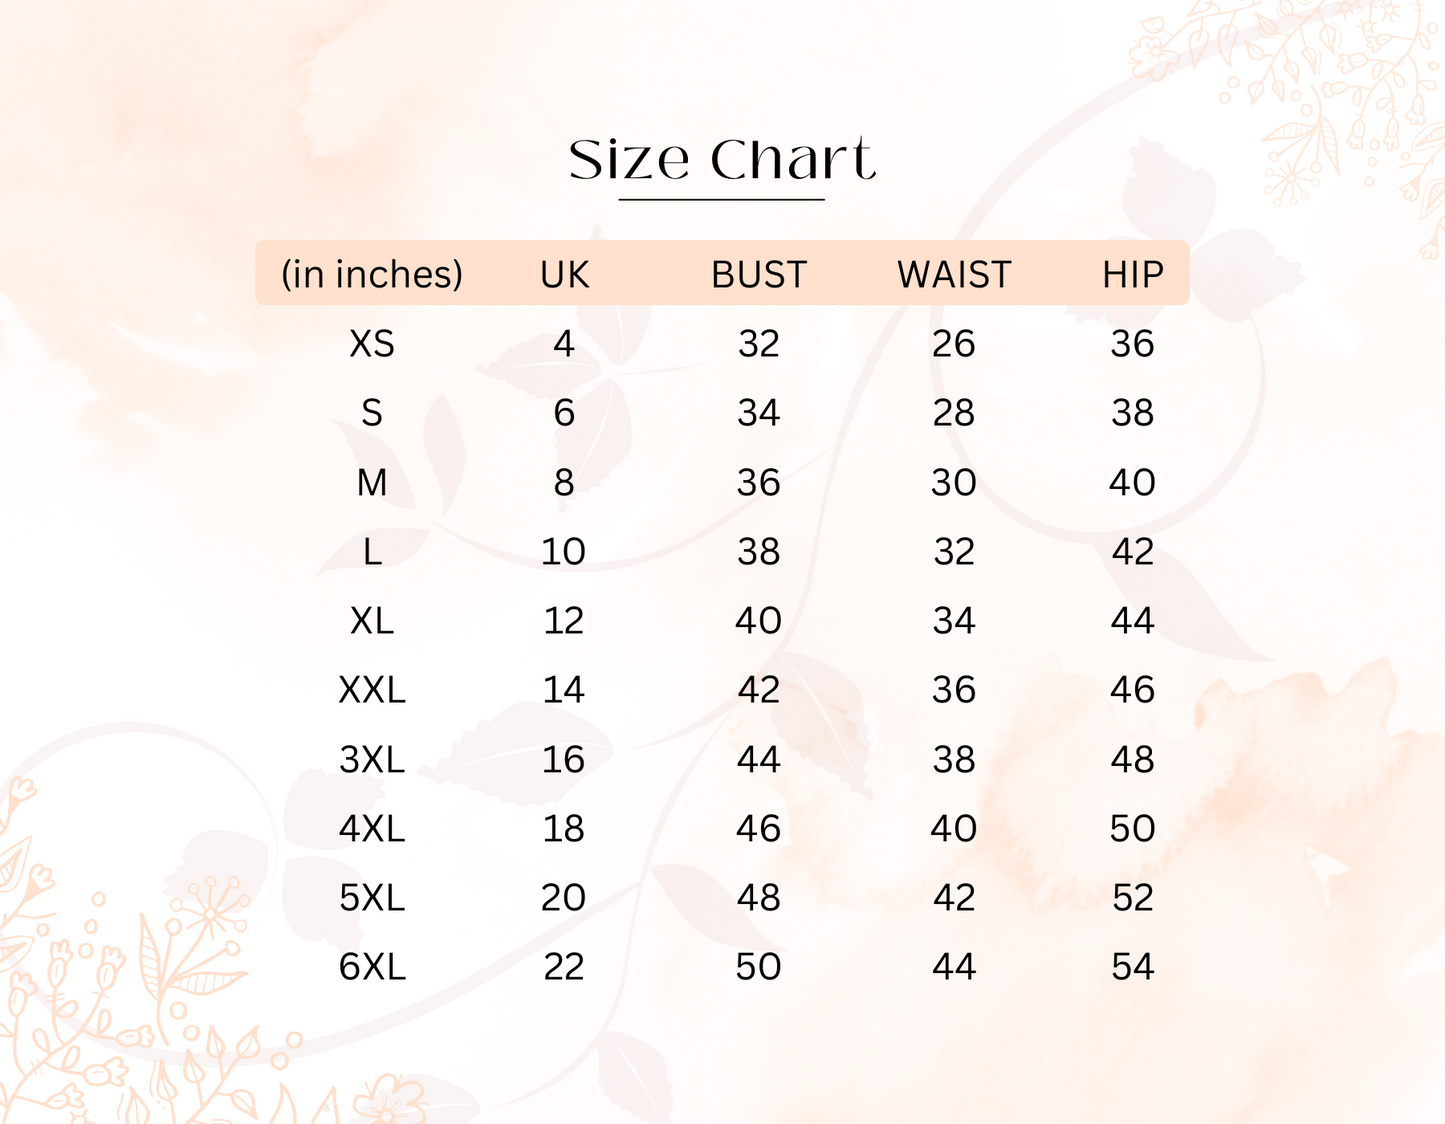Click the waist value 28 for size S
The image size is (1445, 1124).
point(953,413)
